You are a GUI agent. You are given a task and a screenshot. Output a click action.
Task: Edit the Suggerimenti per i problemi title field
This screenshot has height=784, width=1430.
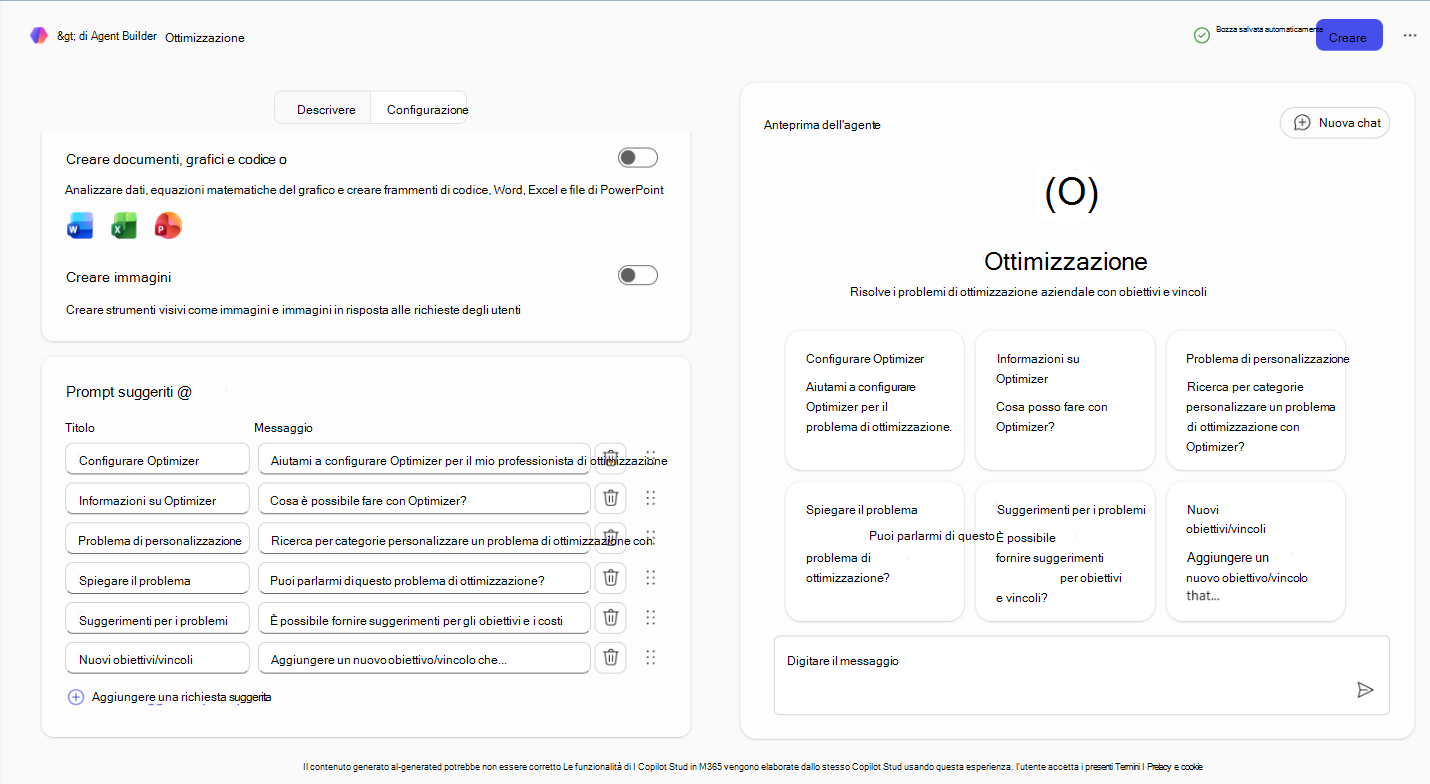[157, 619]
